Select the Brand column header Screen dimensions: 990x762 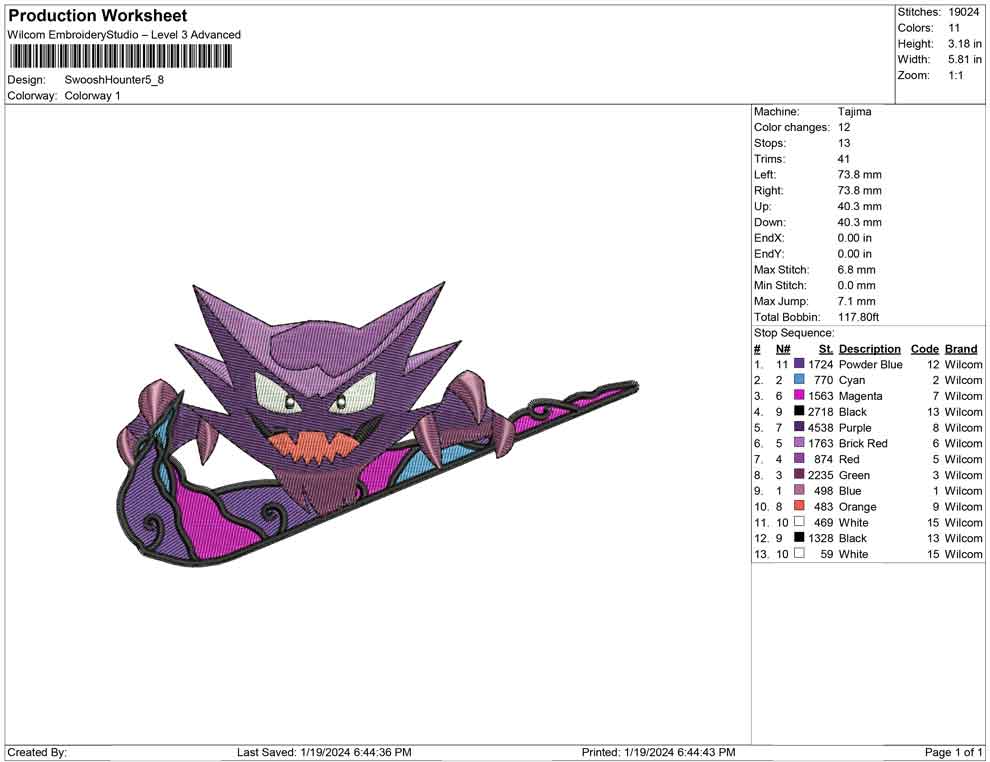pos(960,348)
